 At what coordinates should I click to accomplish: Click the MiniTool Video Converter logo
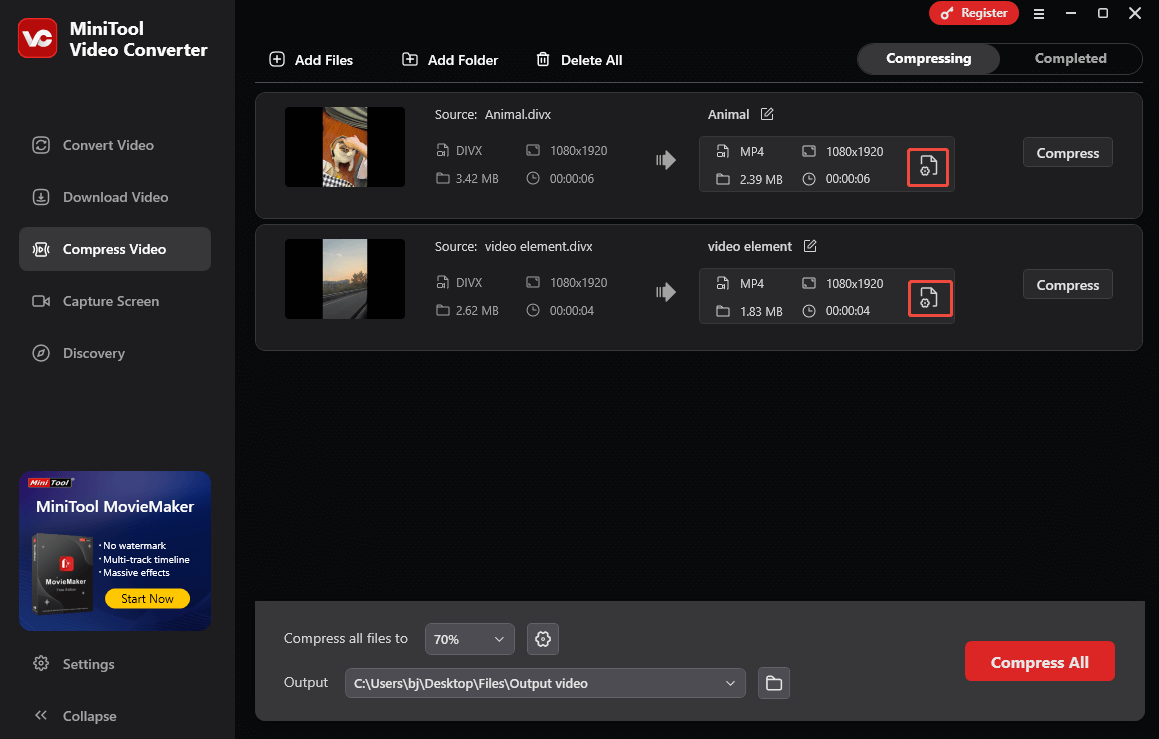37,38
